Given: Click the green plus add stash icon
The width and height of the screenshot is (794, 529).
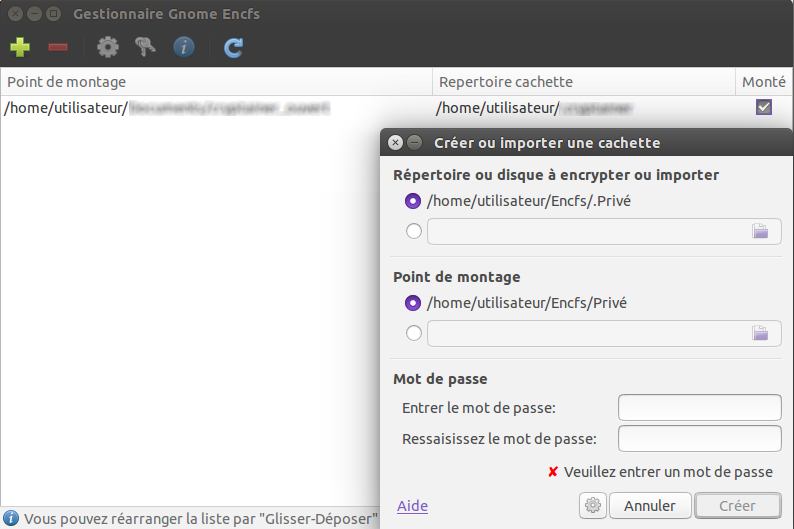Looking at the screenshot, I should (20, 47).
